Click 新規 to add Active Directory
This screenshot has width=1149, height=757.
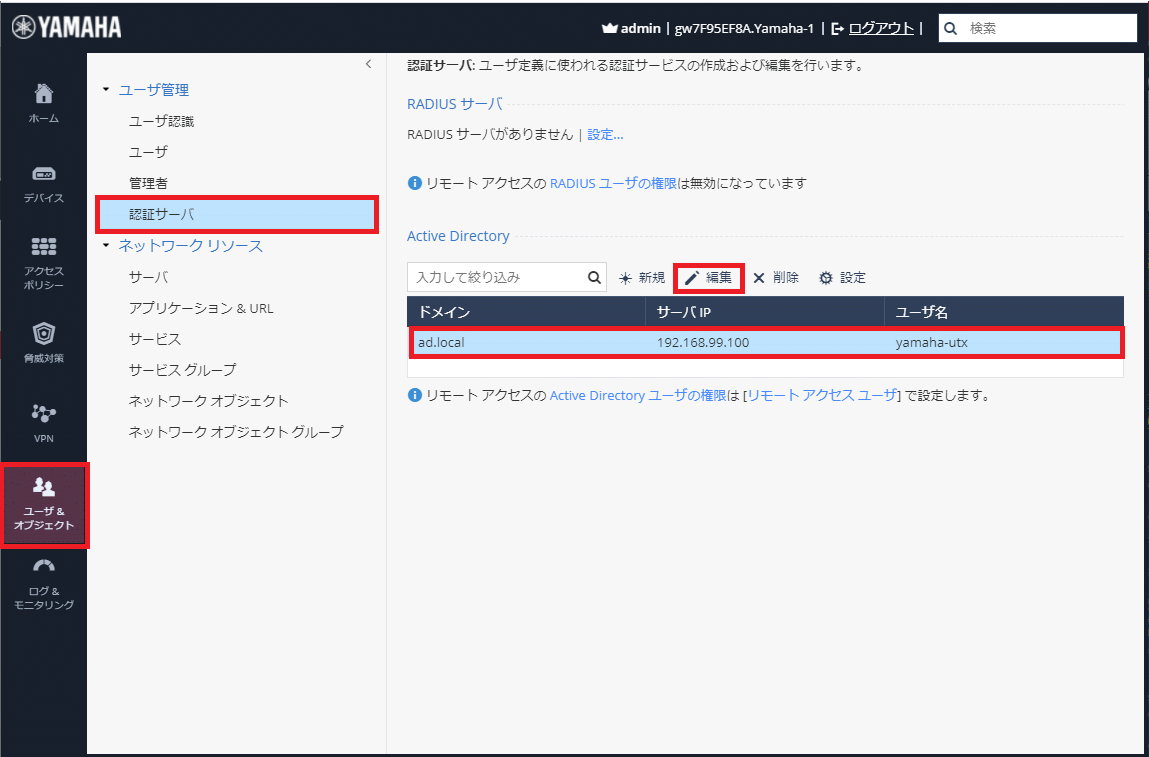pyautogui.click(x=642, y=278)
